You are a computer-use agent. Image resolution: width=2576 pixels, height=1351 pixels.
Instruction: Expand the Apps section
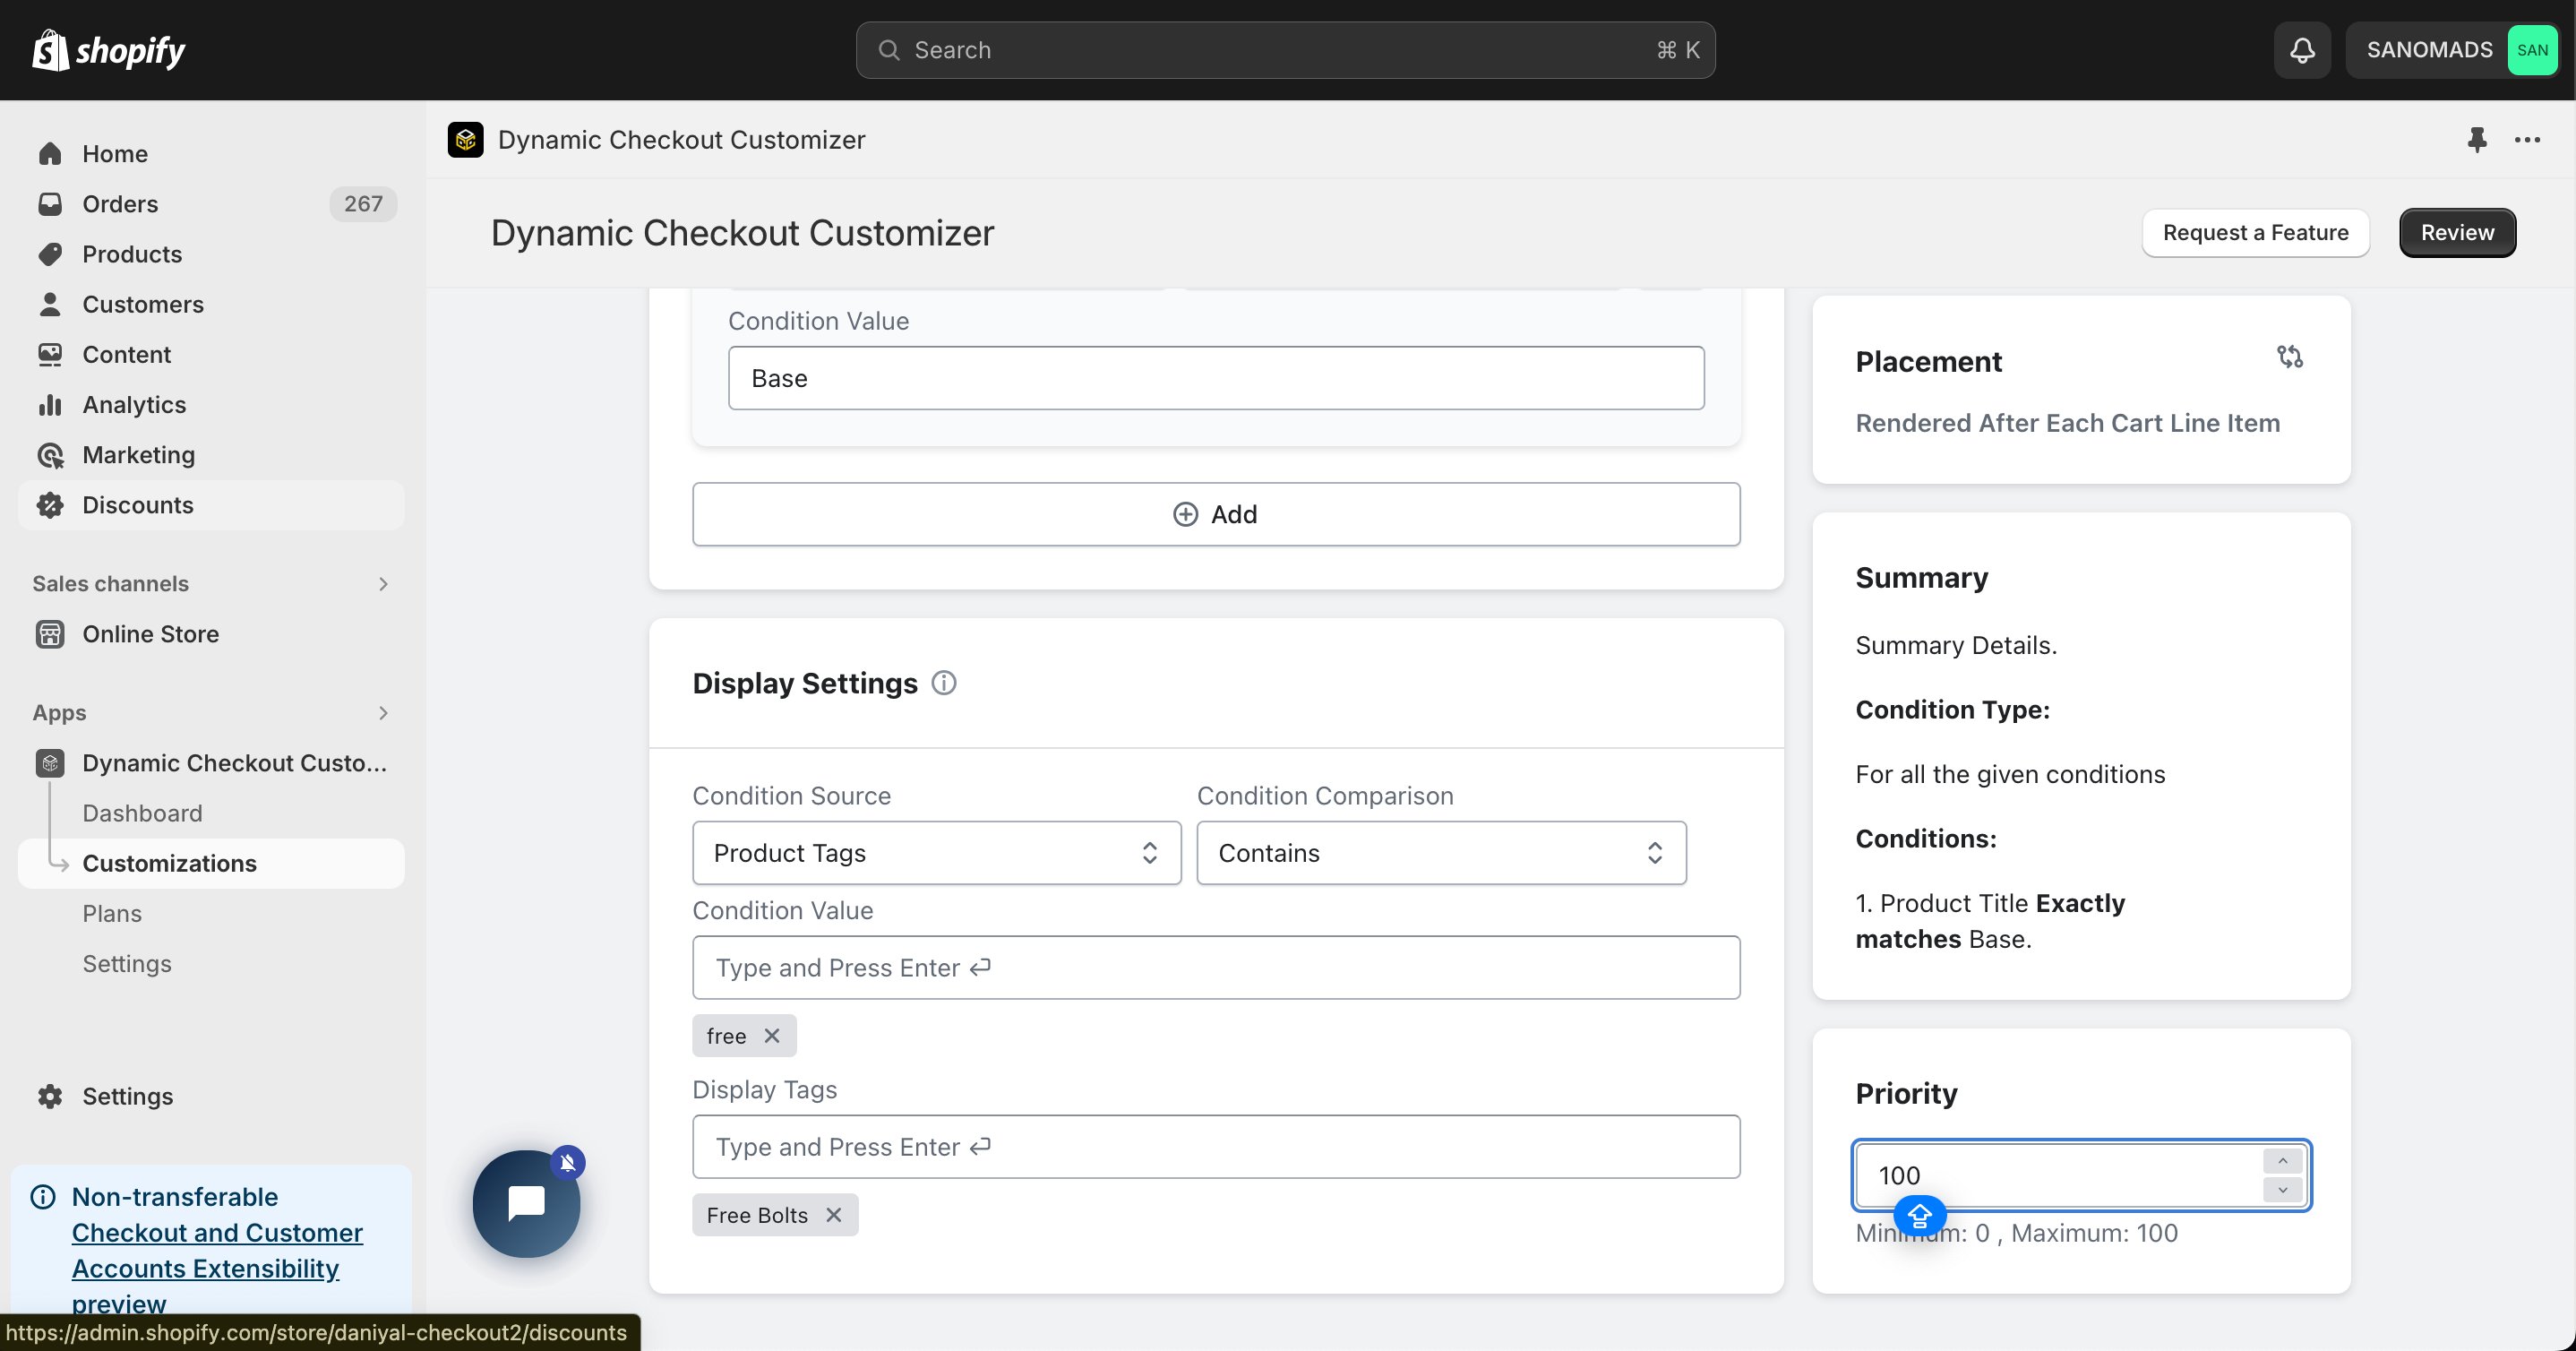tap(383, 713)
